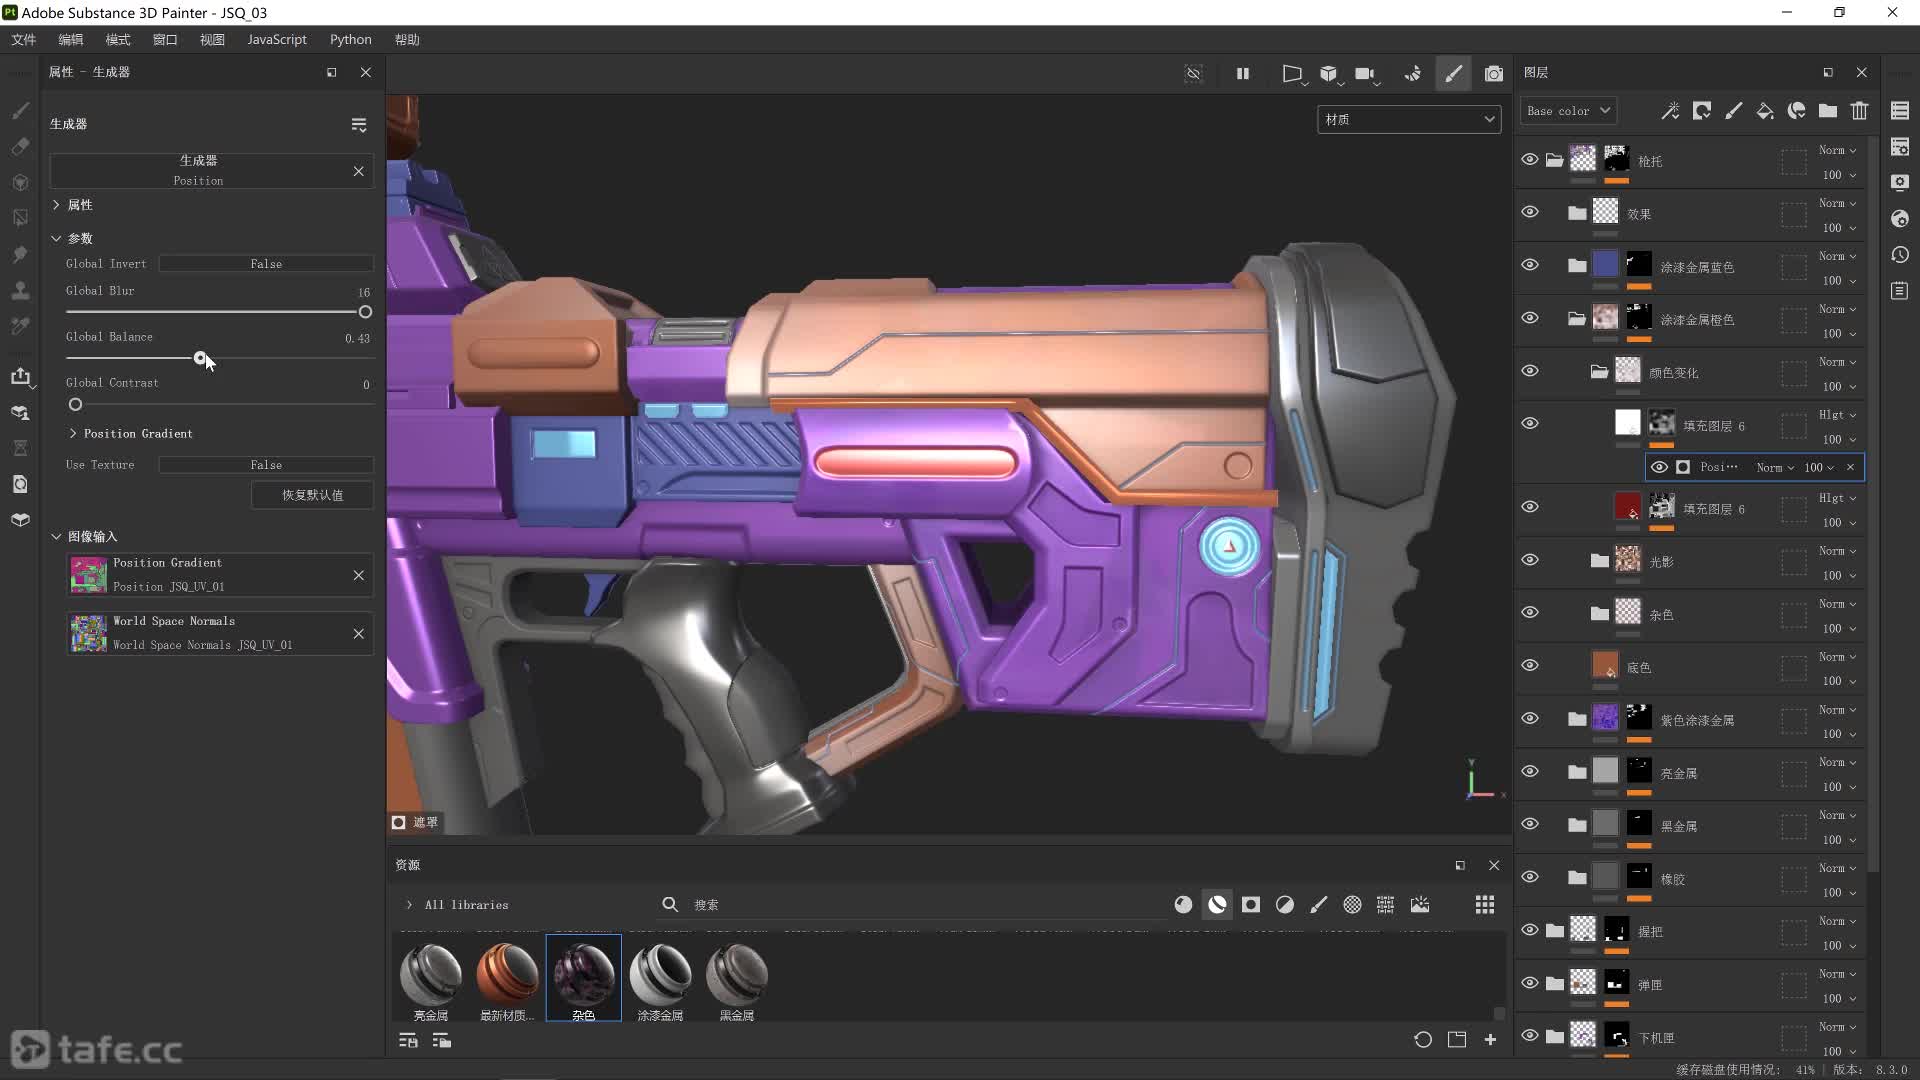Open the 窗口 menu
The width and height of the screenshot is (1920, 1080).
coord(165,39)
